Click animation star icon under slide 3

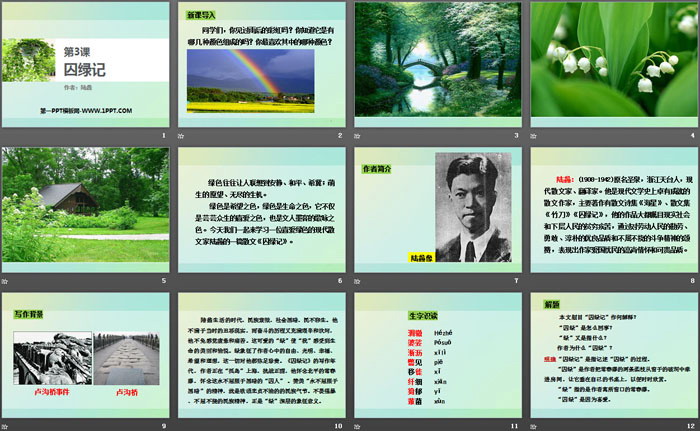(x=357, y=136)
